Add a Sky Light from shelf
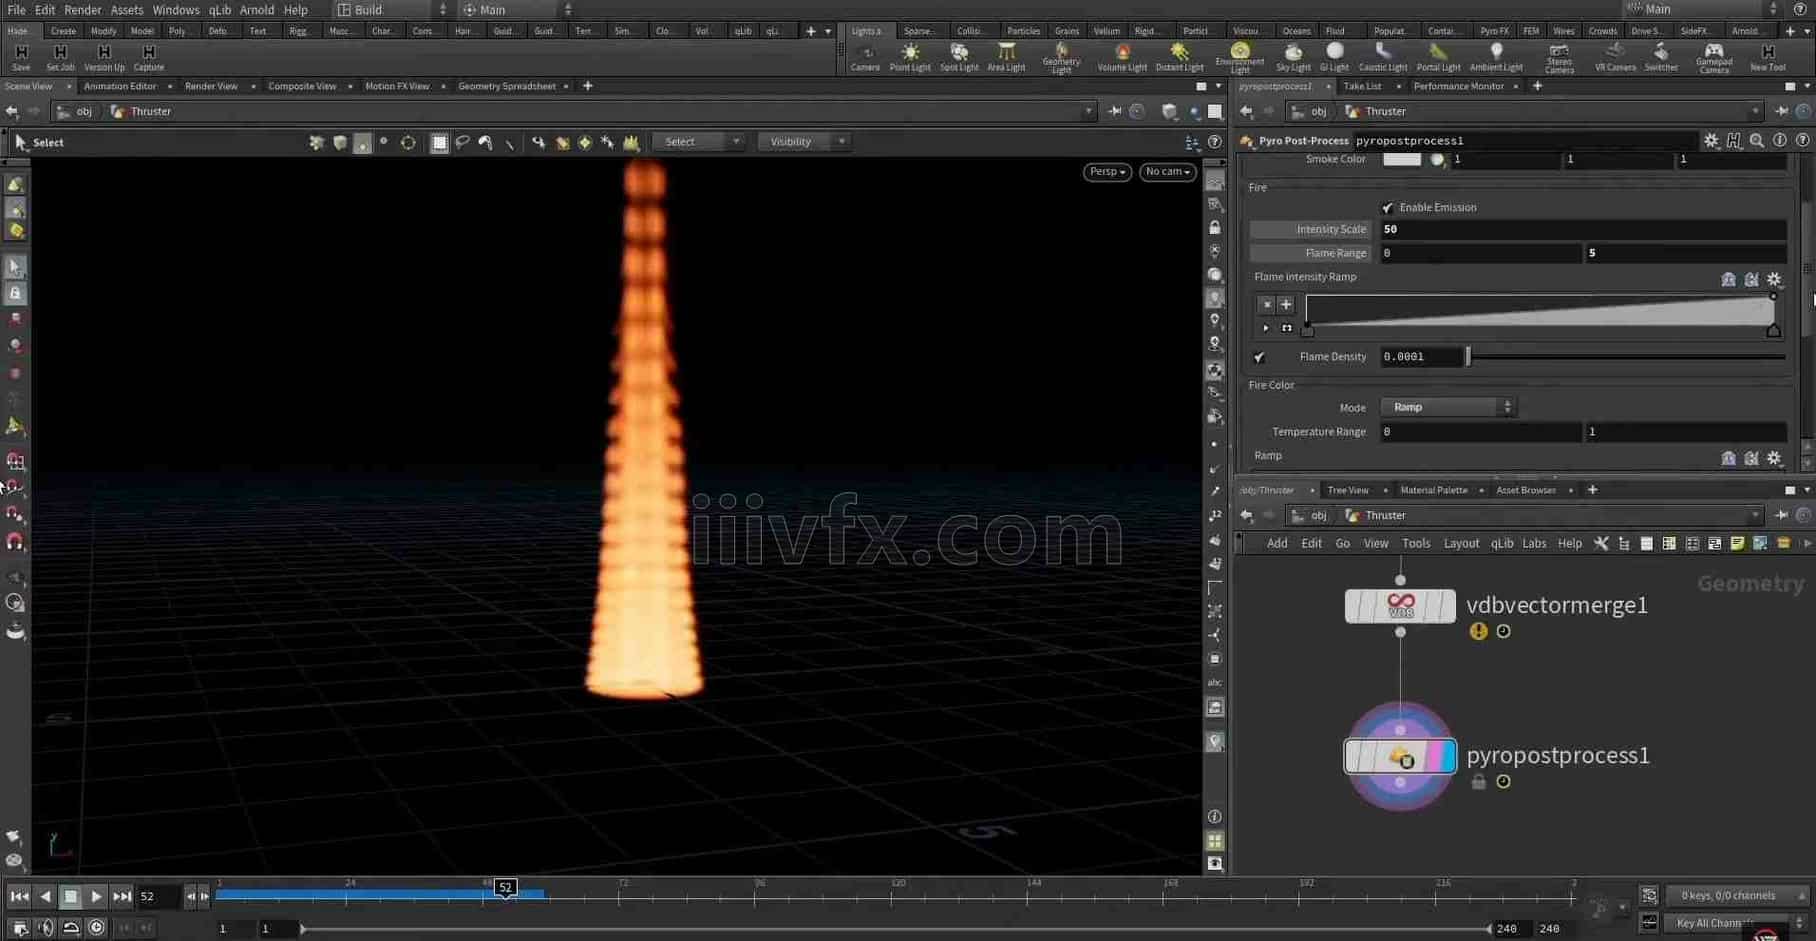Viewport: 1816px width, 941px height. pyautogui.click(x=1292, y=56)
